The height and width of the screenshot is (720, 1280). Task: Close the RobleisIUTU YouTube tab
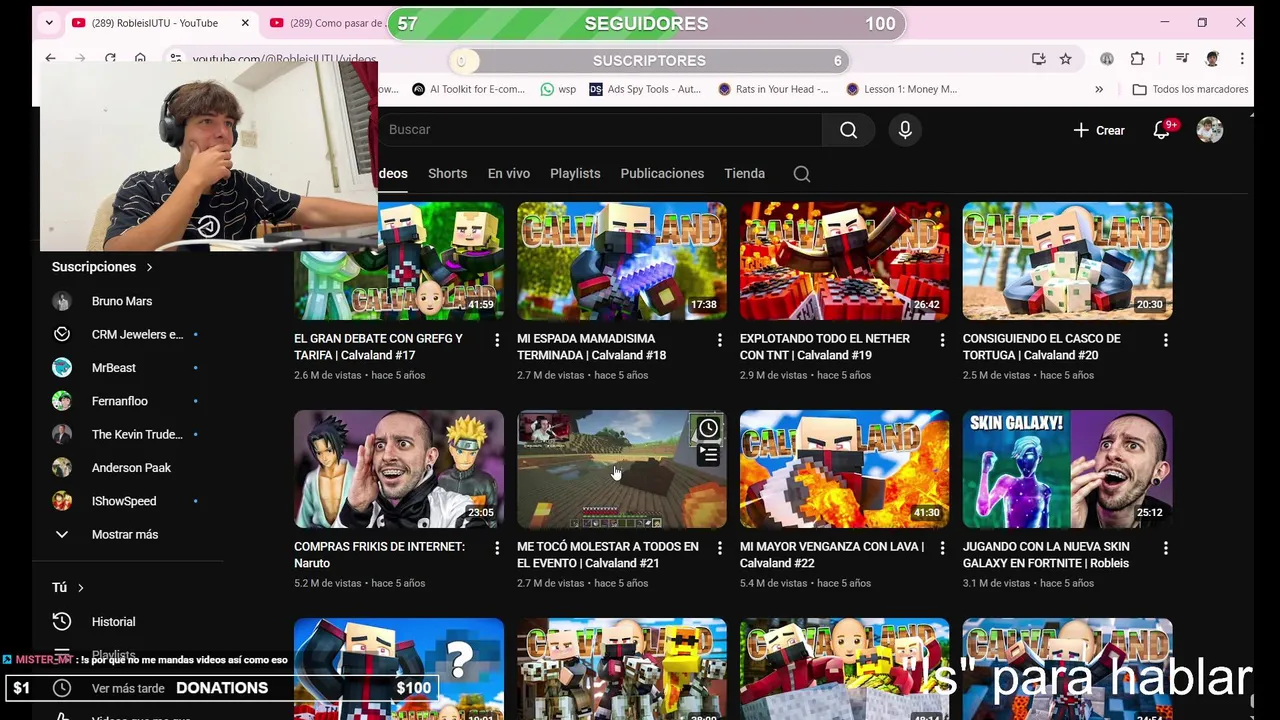(245, 23)
